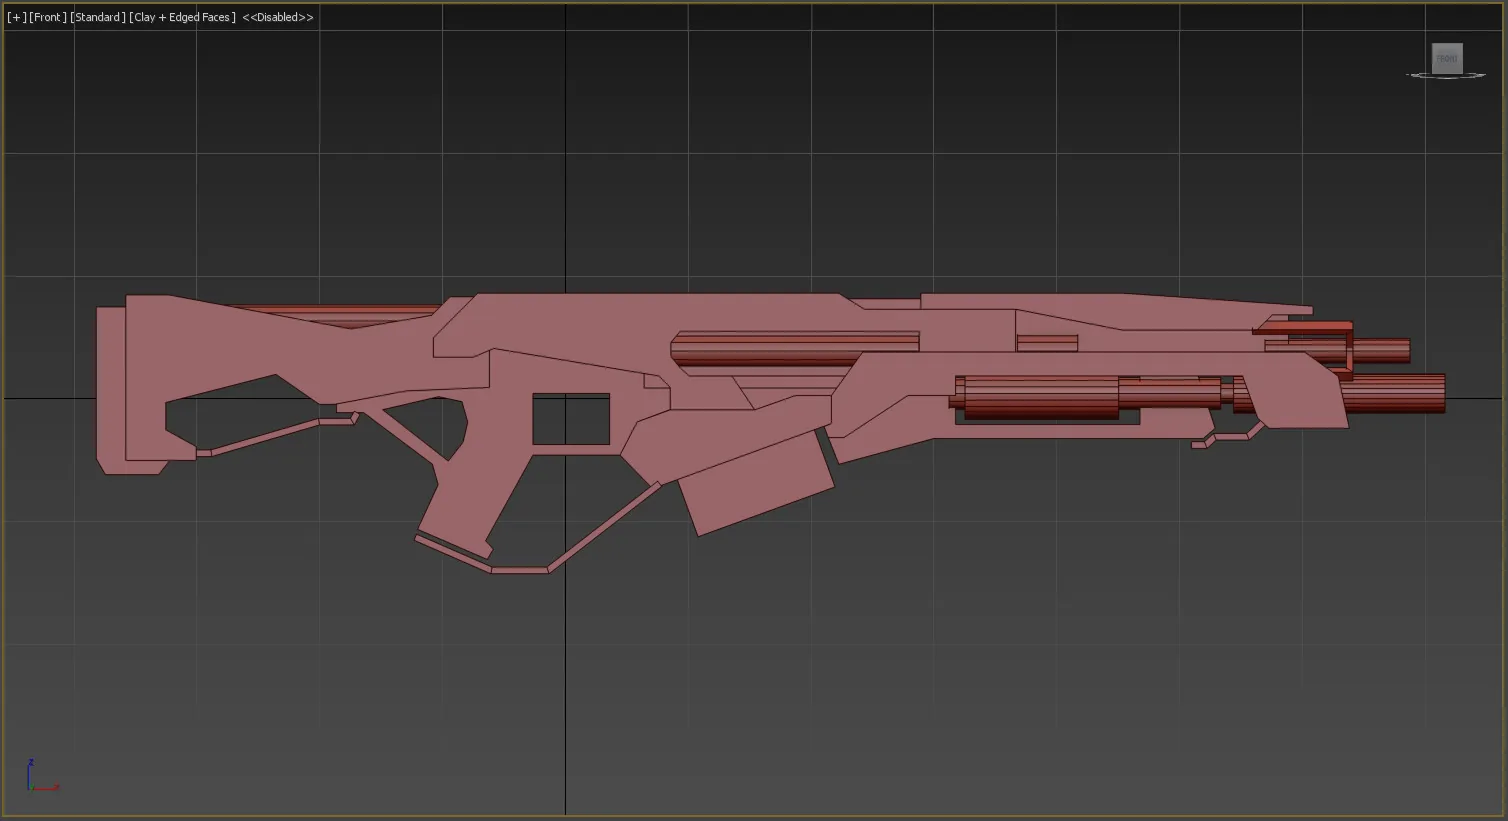Select the large lower front barrel cylinder
Screen dimensions: 1508x821
click(x=1040, y=397)
